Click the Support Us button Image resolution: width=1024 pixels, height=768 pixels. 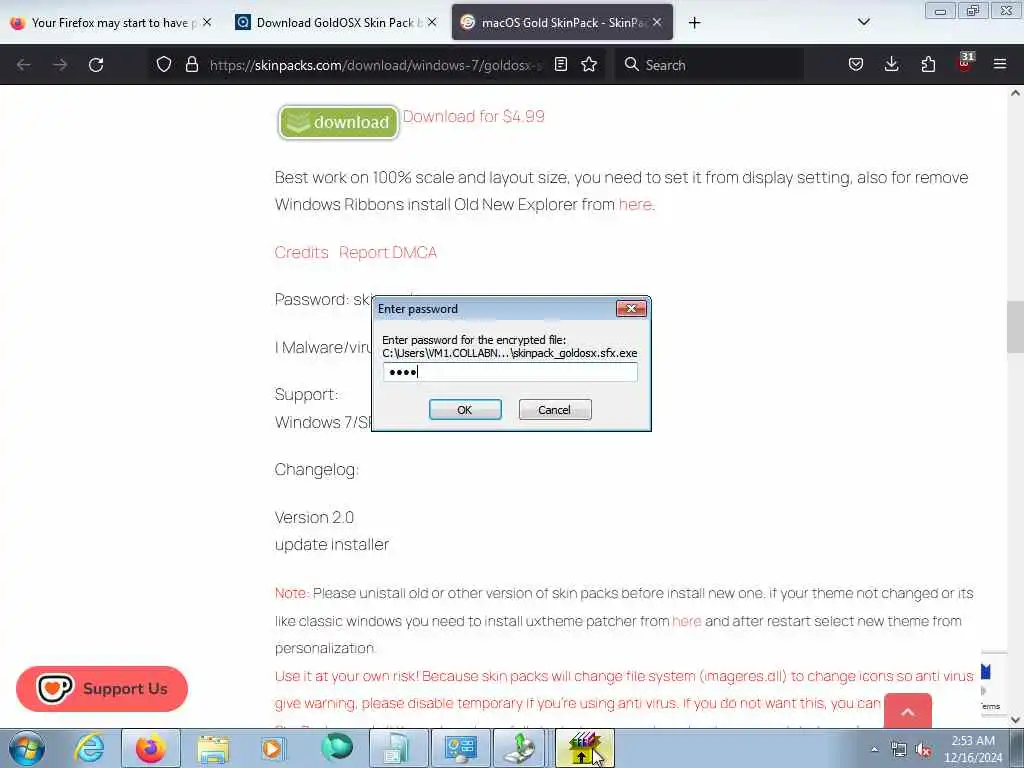102,688
